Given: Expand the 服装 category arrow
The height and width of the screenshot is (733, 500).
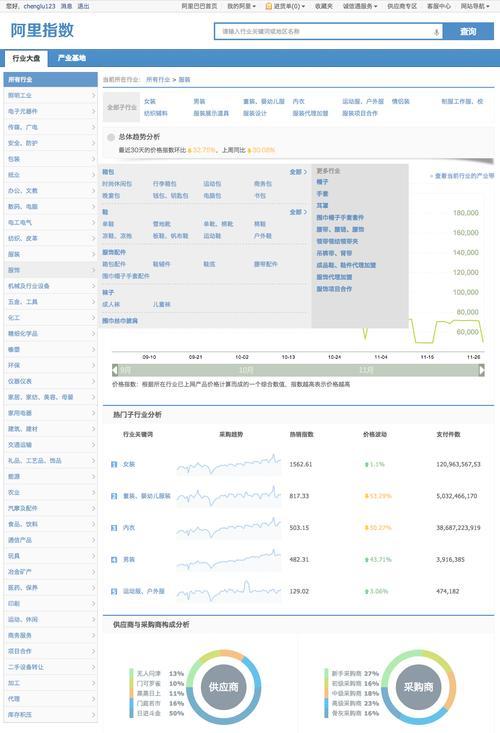Looking at the screenshot, I should (93, 254).
